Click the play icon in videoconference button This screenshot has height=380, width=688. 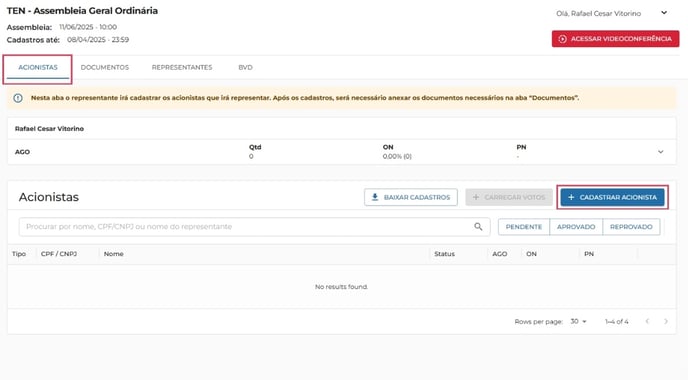point(562,39)
